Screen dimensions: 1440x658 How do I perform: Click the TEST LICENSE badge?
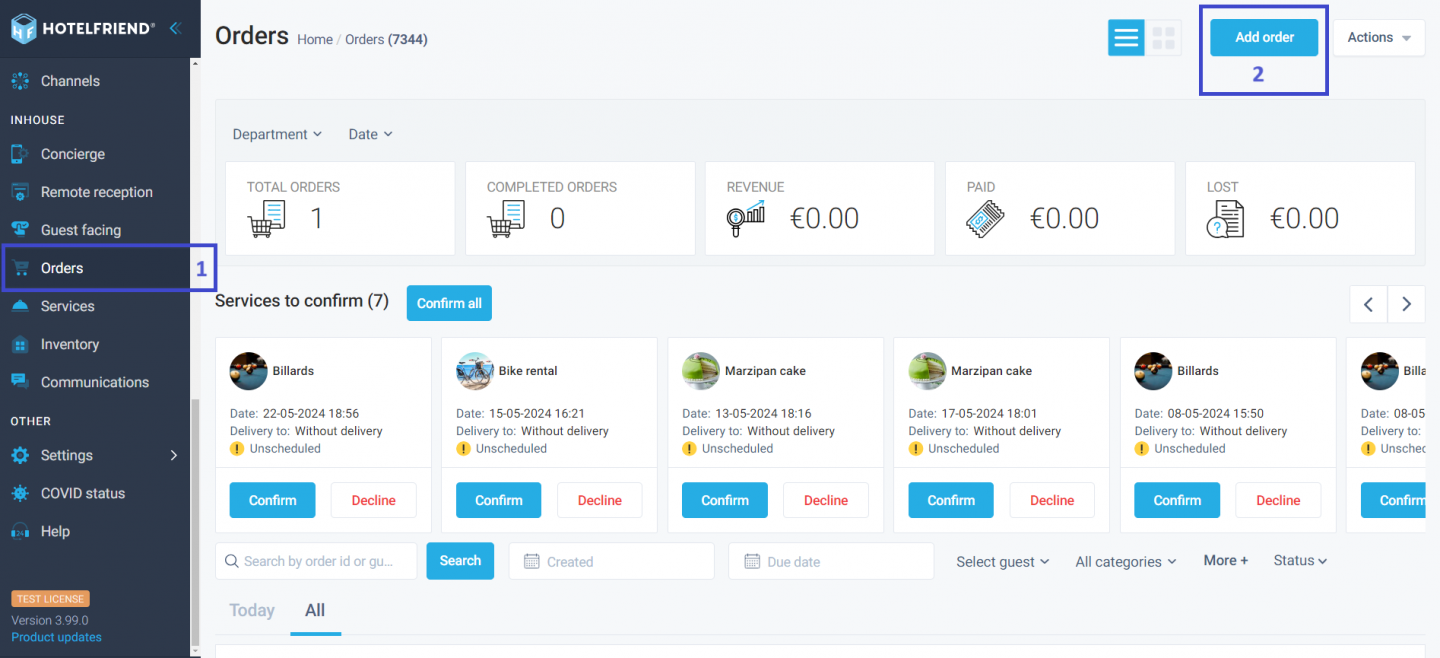(51, 599)
